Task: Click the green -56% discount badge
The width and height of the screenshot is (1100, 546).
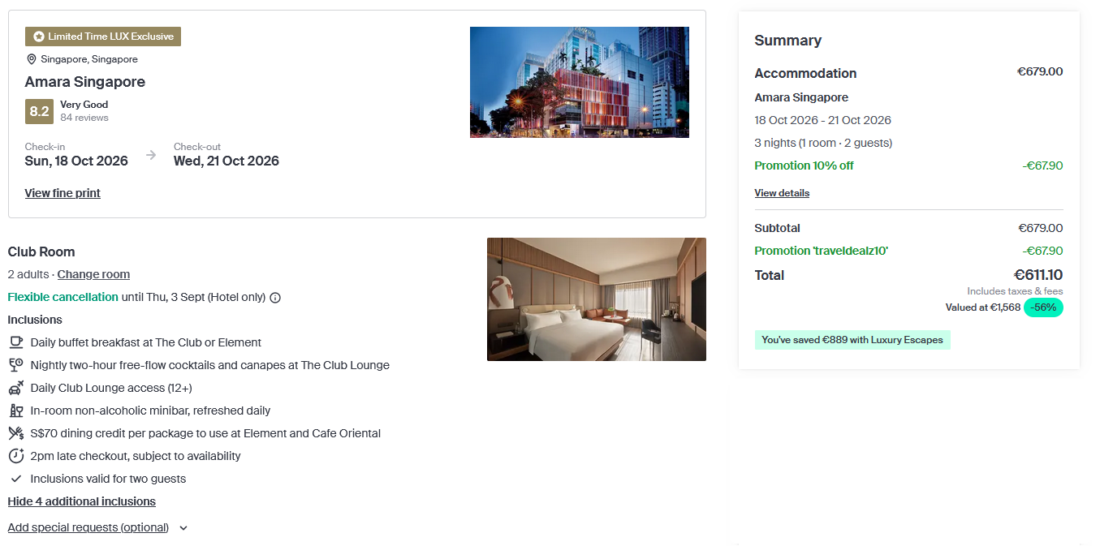Action: click(x=1044, y=308)
